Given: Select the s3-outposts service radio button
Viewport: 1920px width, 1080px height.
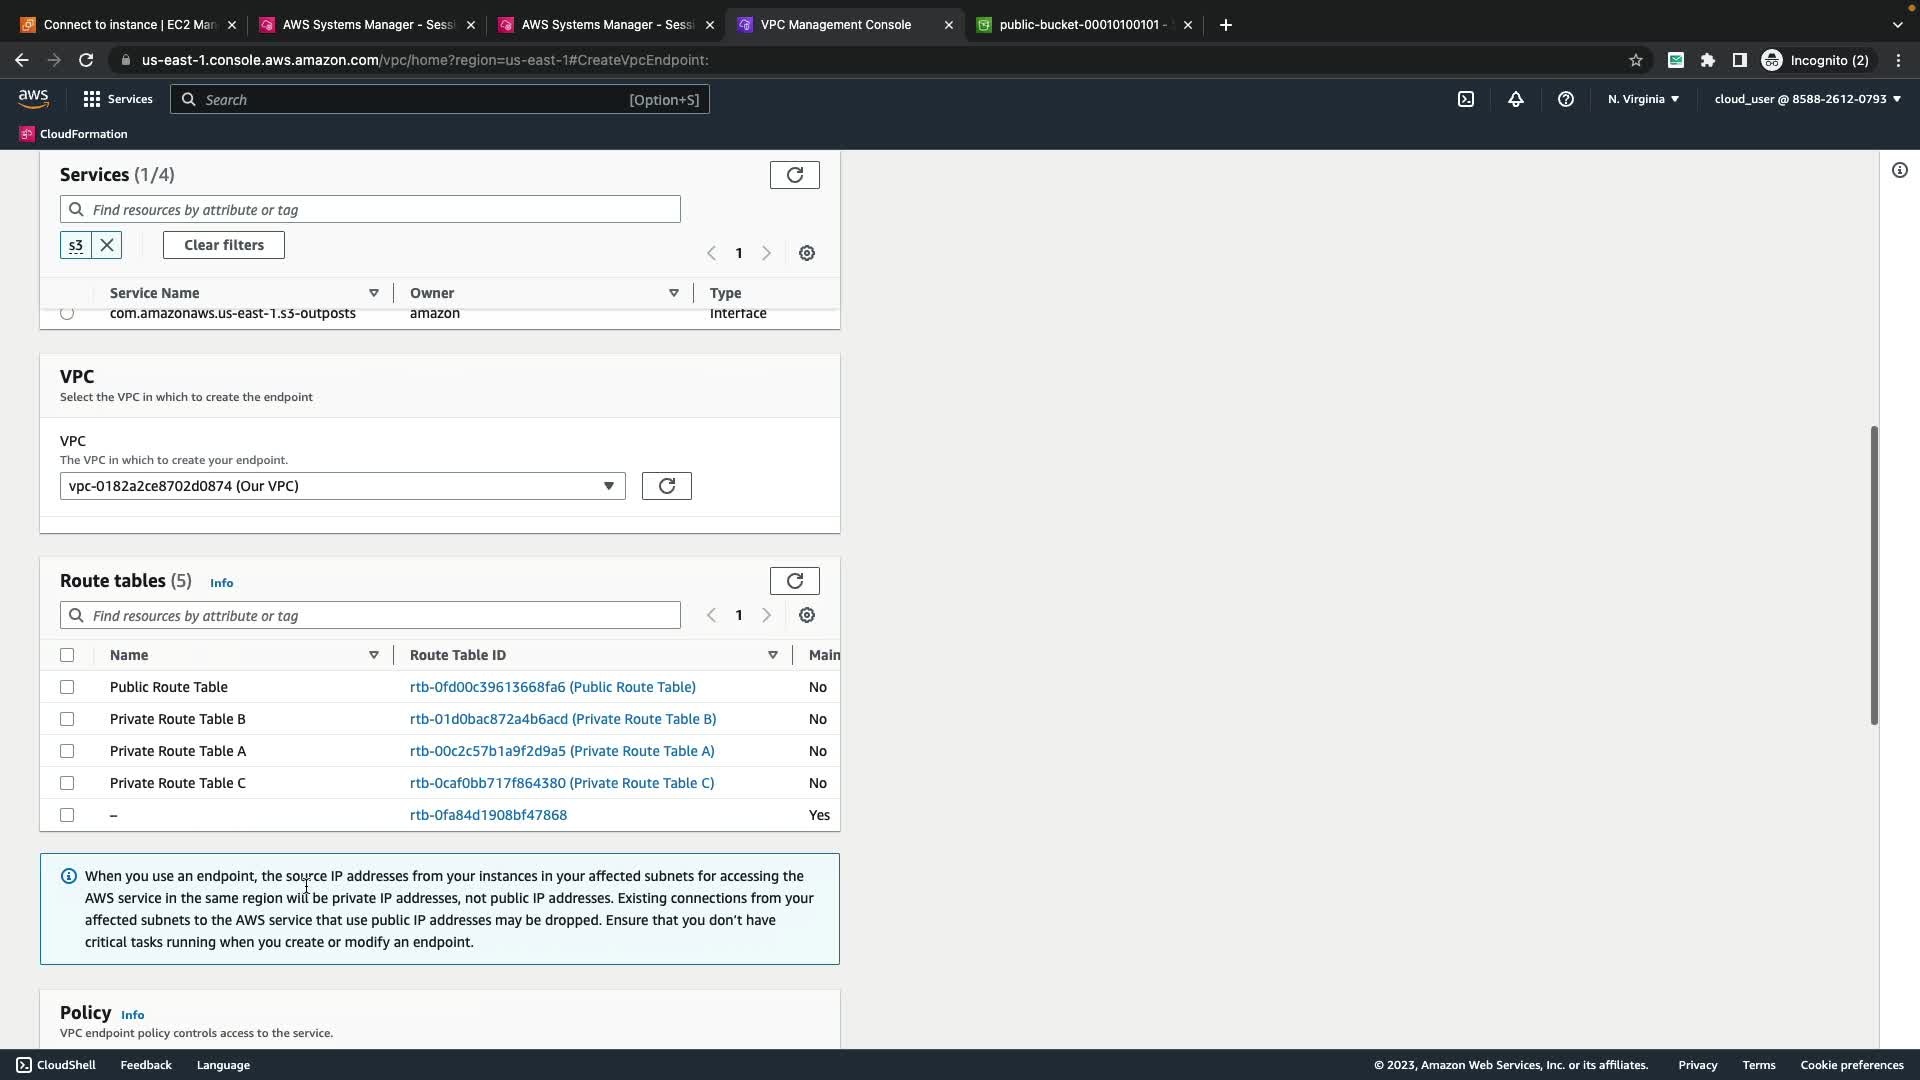Looking at the screenshot, I should 67,314.
